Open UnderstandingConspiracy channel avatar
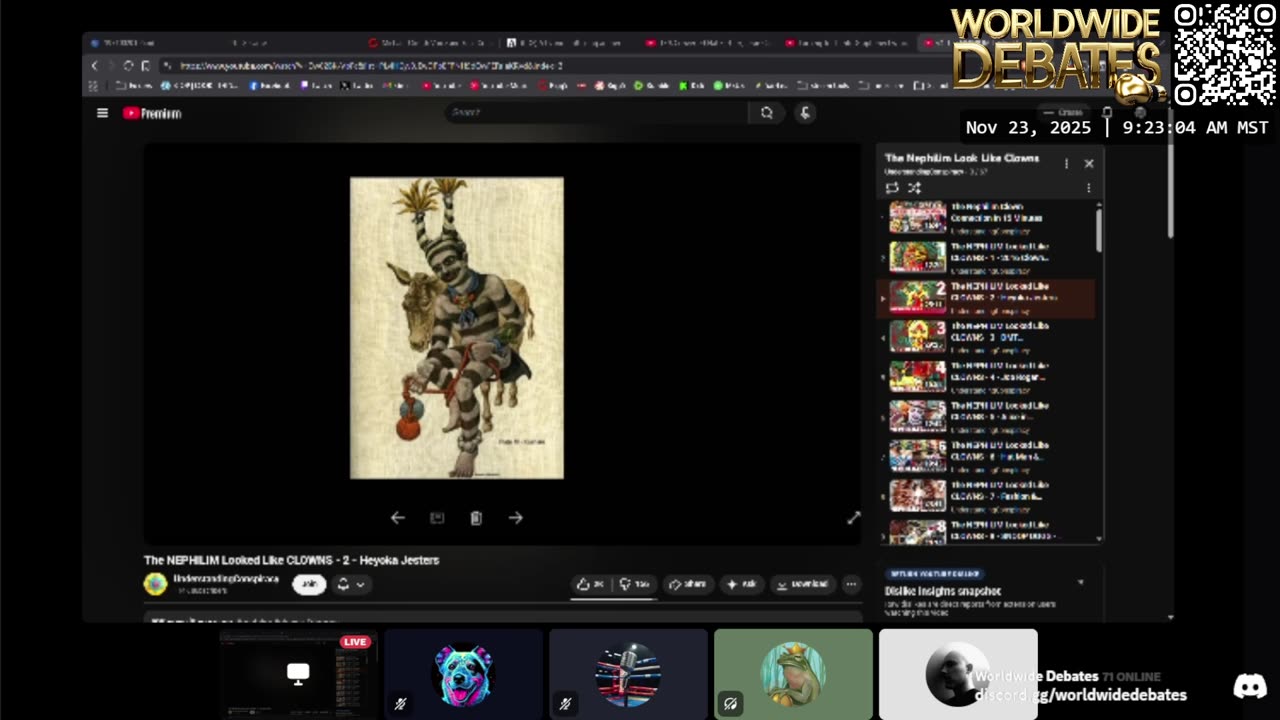 [x=155, y=584]
